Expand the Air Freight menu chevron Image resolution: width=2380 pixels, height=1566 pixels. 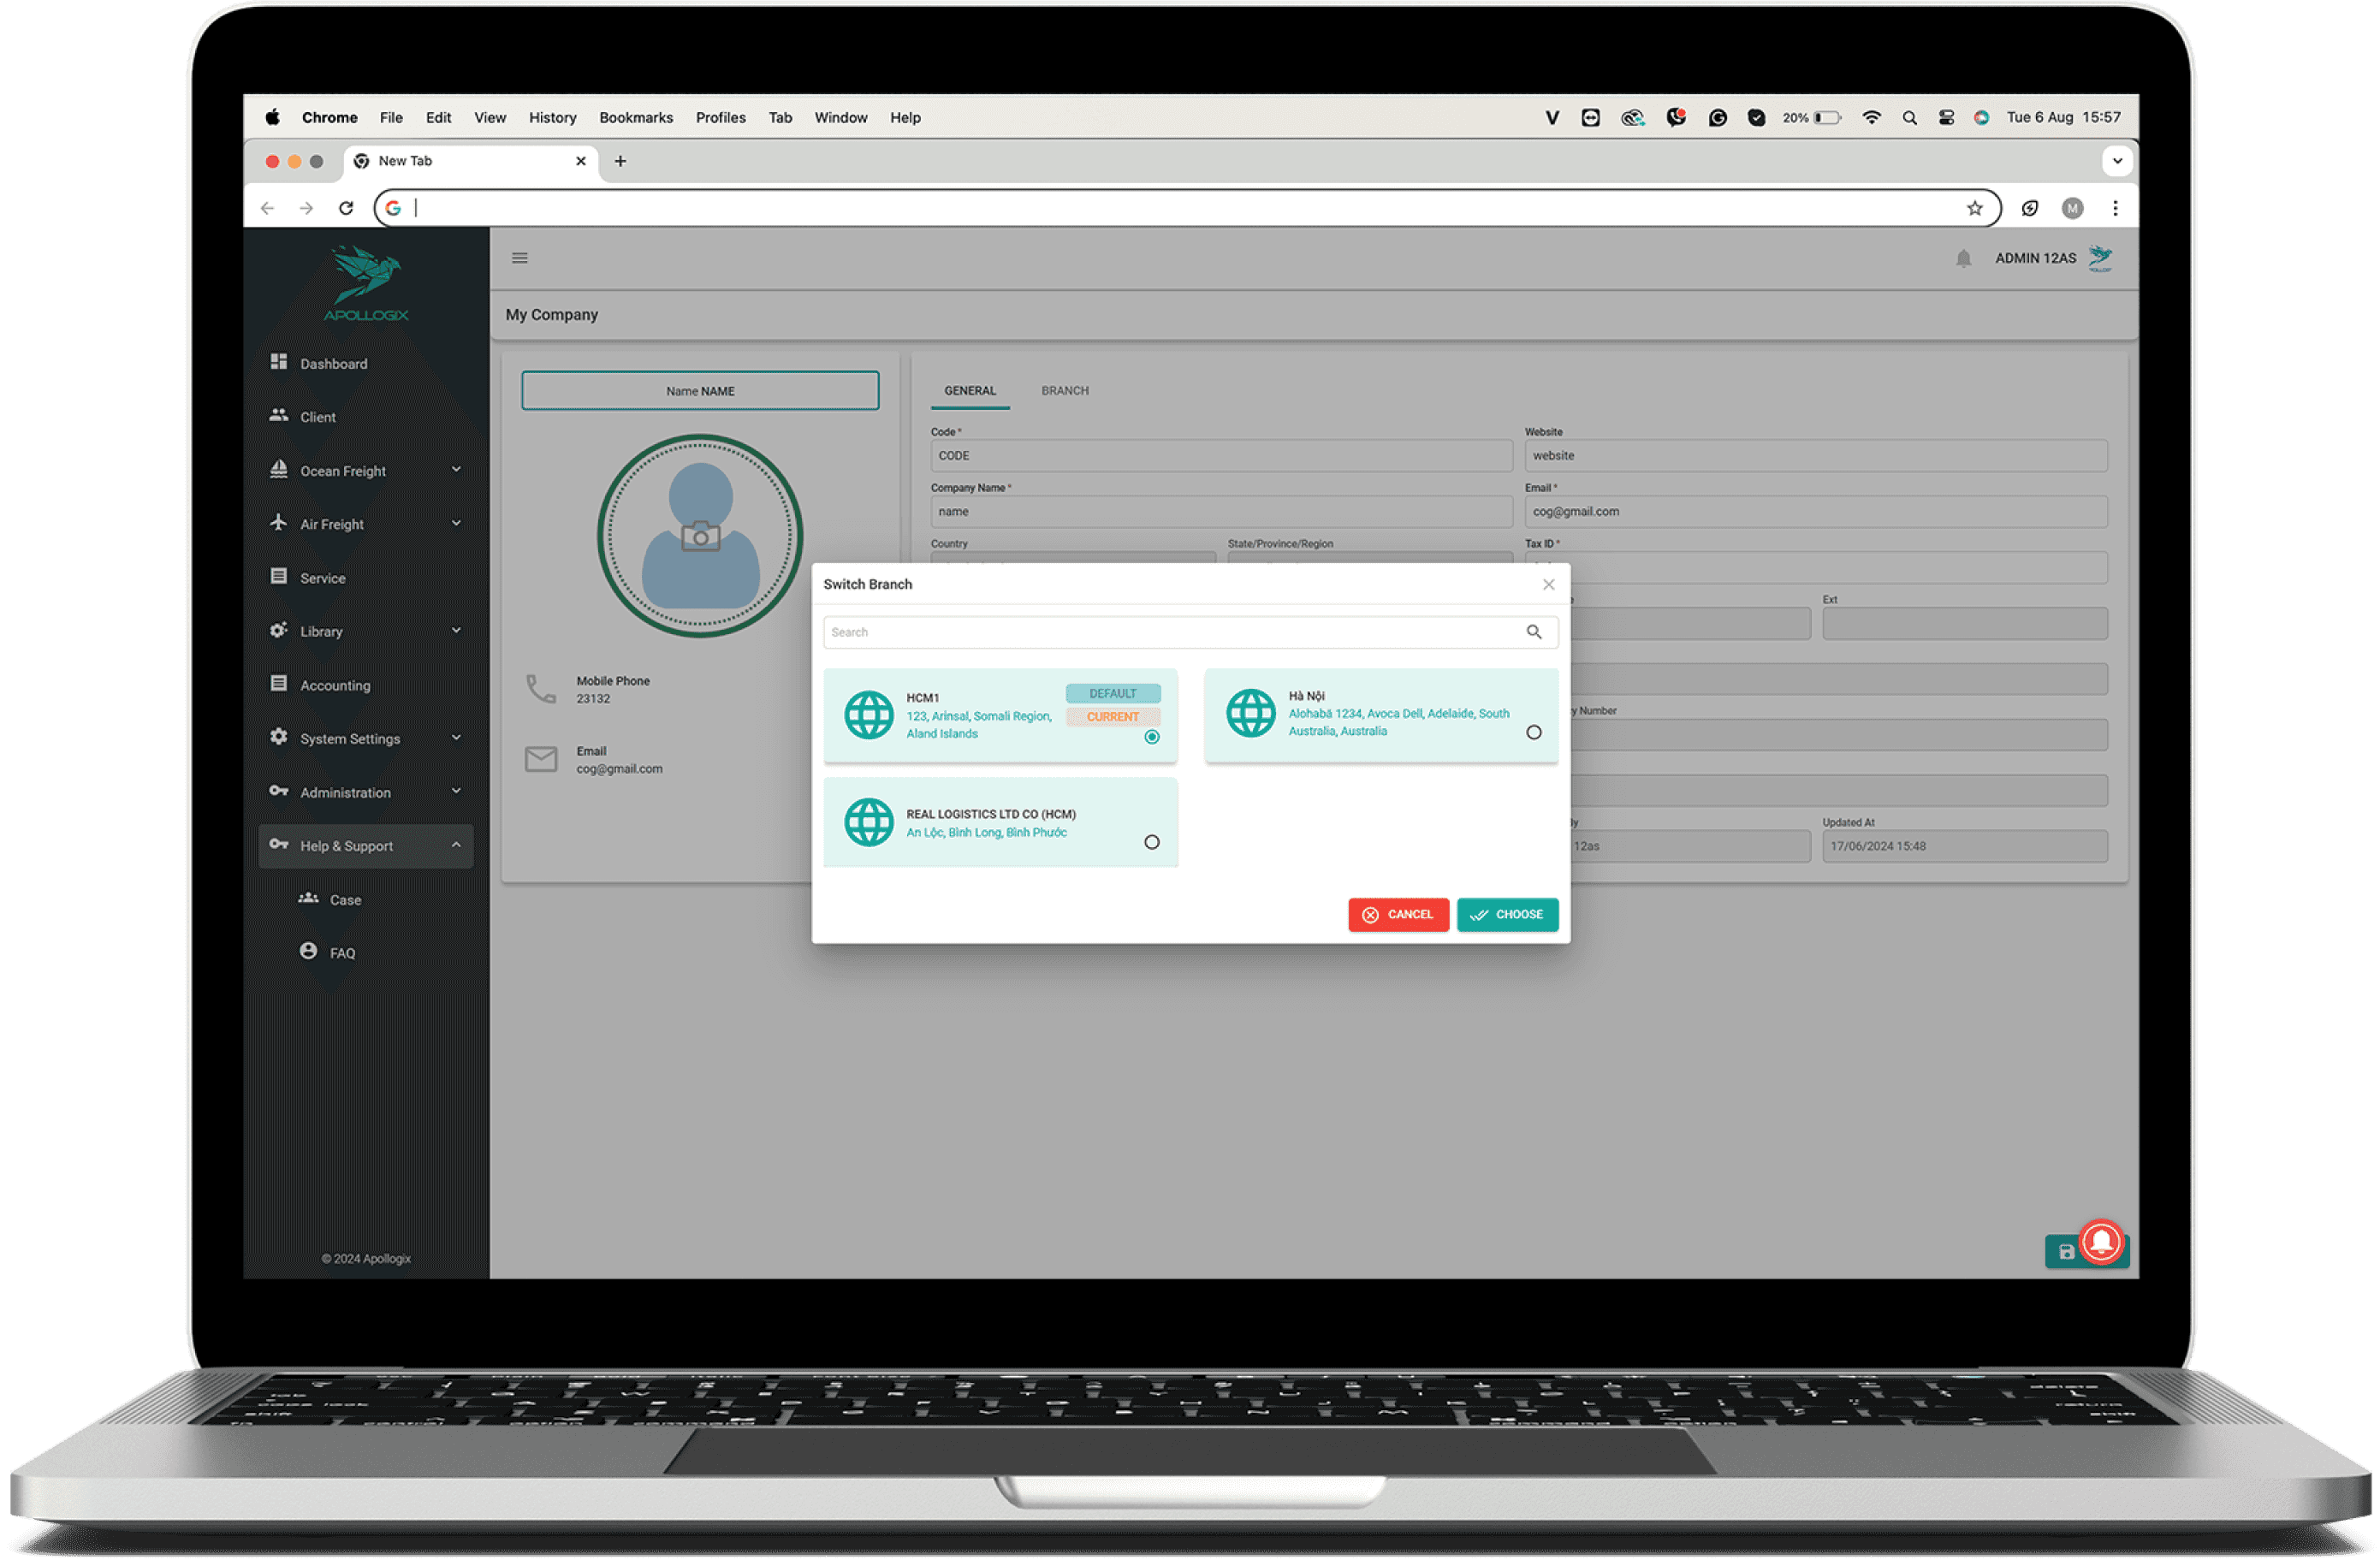pos(456,523)
